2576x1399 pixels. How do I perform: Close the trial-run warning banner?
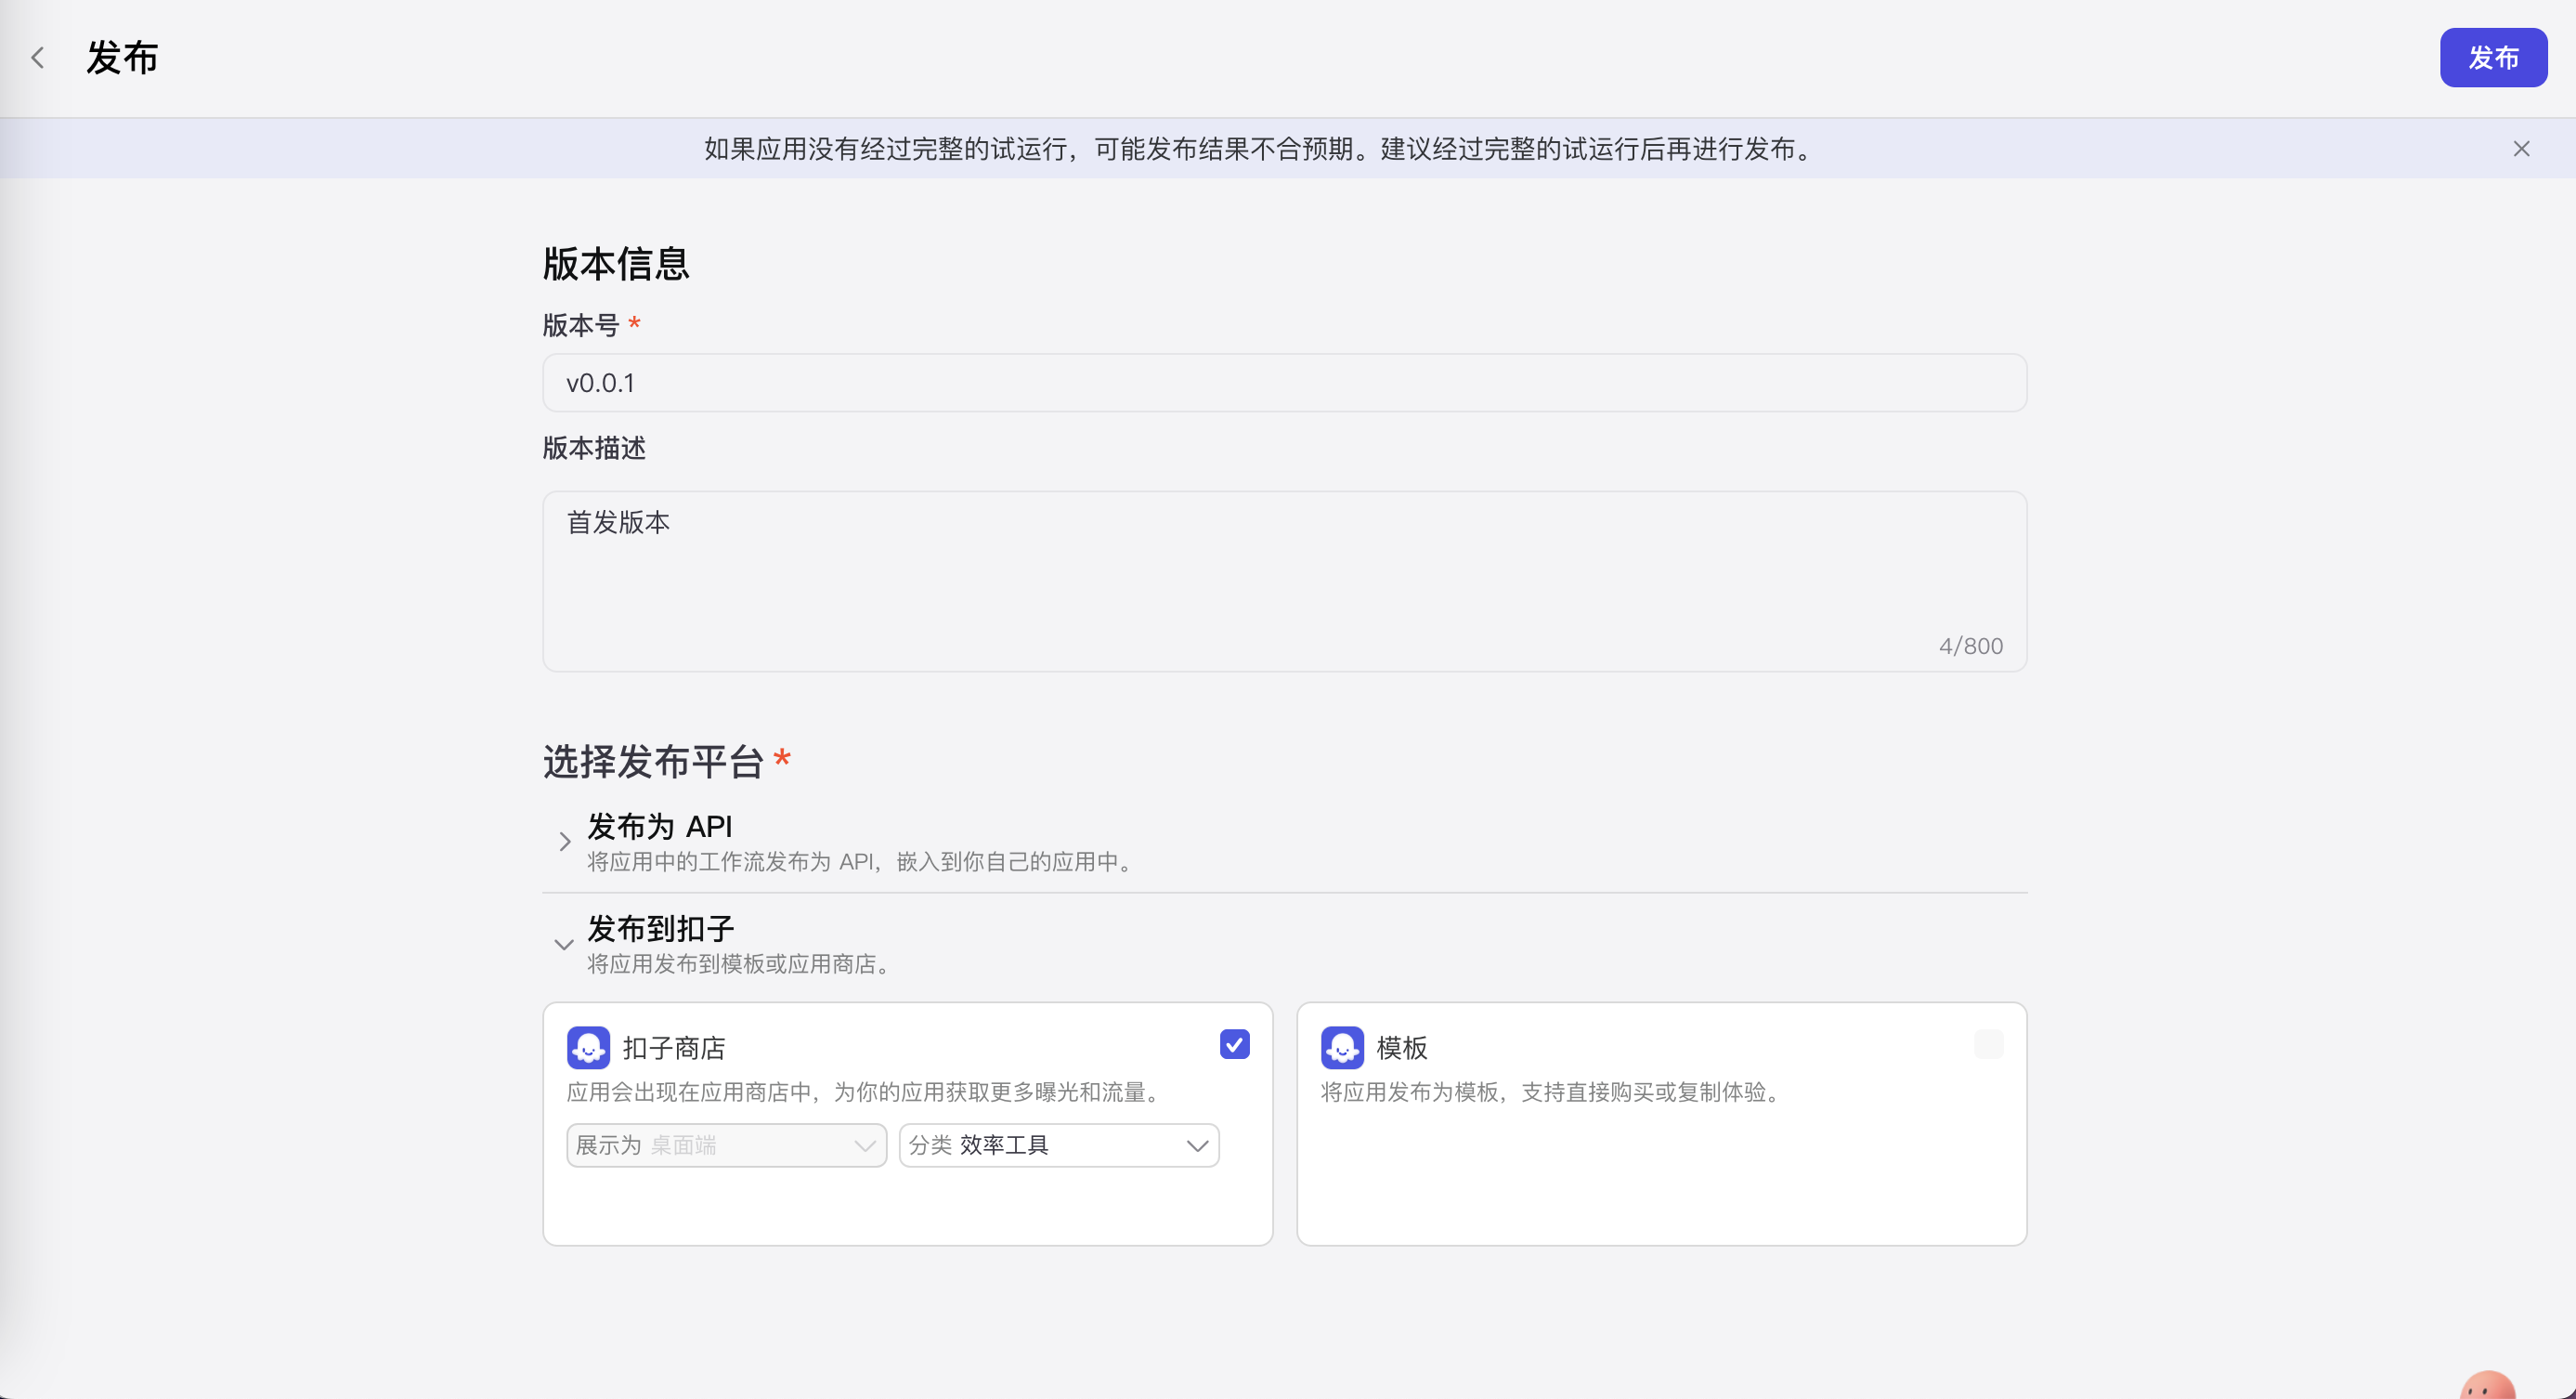point(2521,149)
